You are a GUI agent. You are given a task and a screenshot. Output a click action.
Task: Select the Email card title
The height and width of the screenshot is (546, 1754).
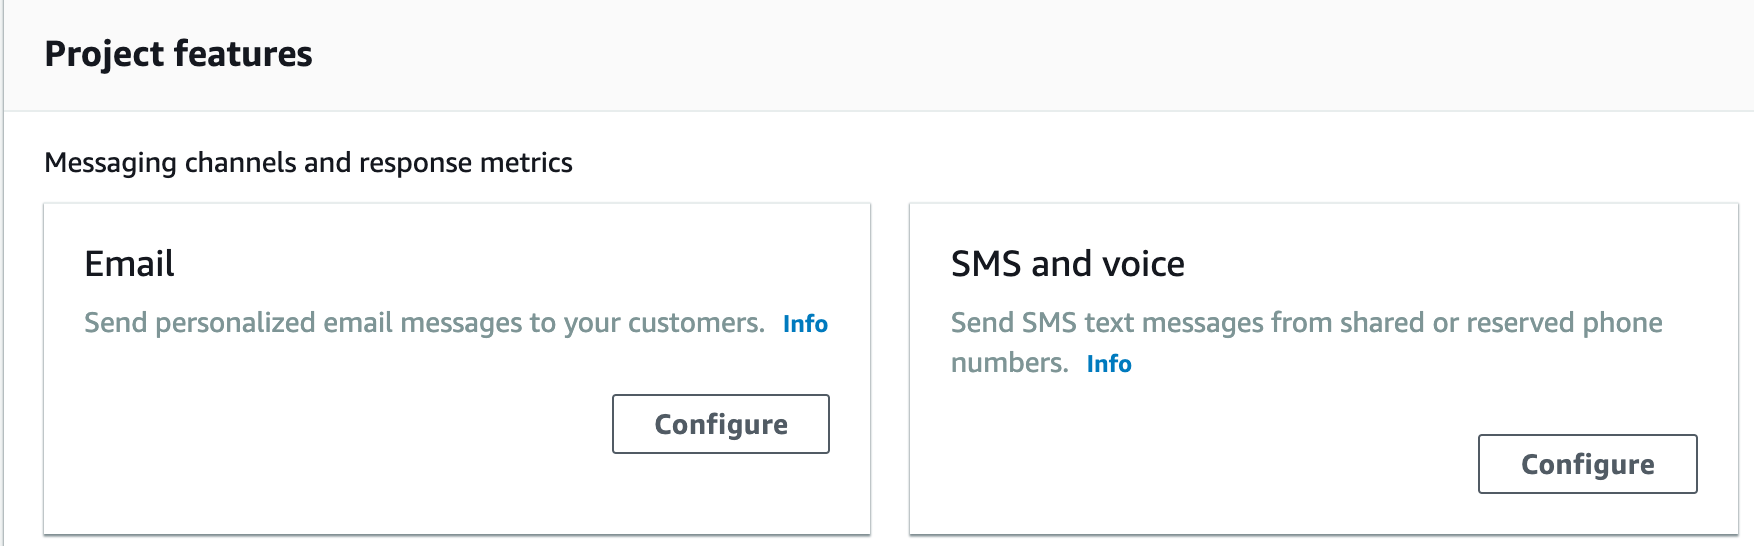pyautogui.click(x=129, y=264)
